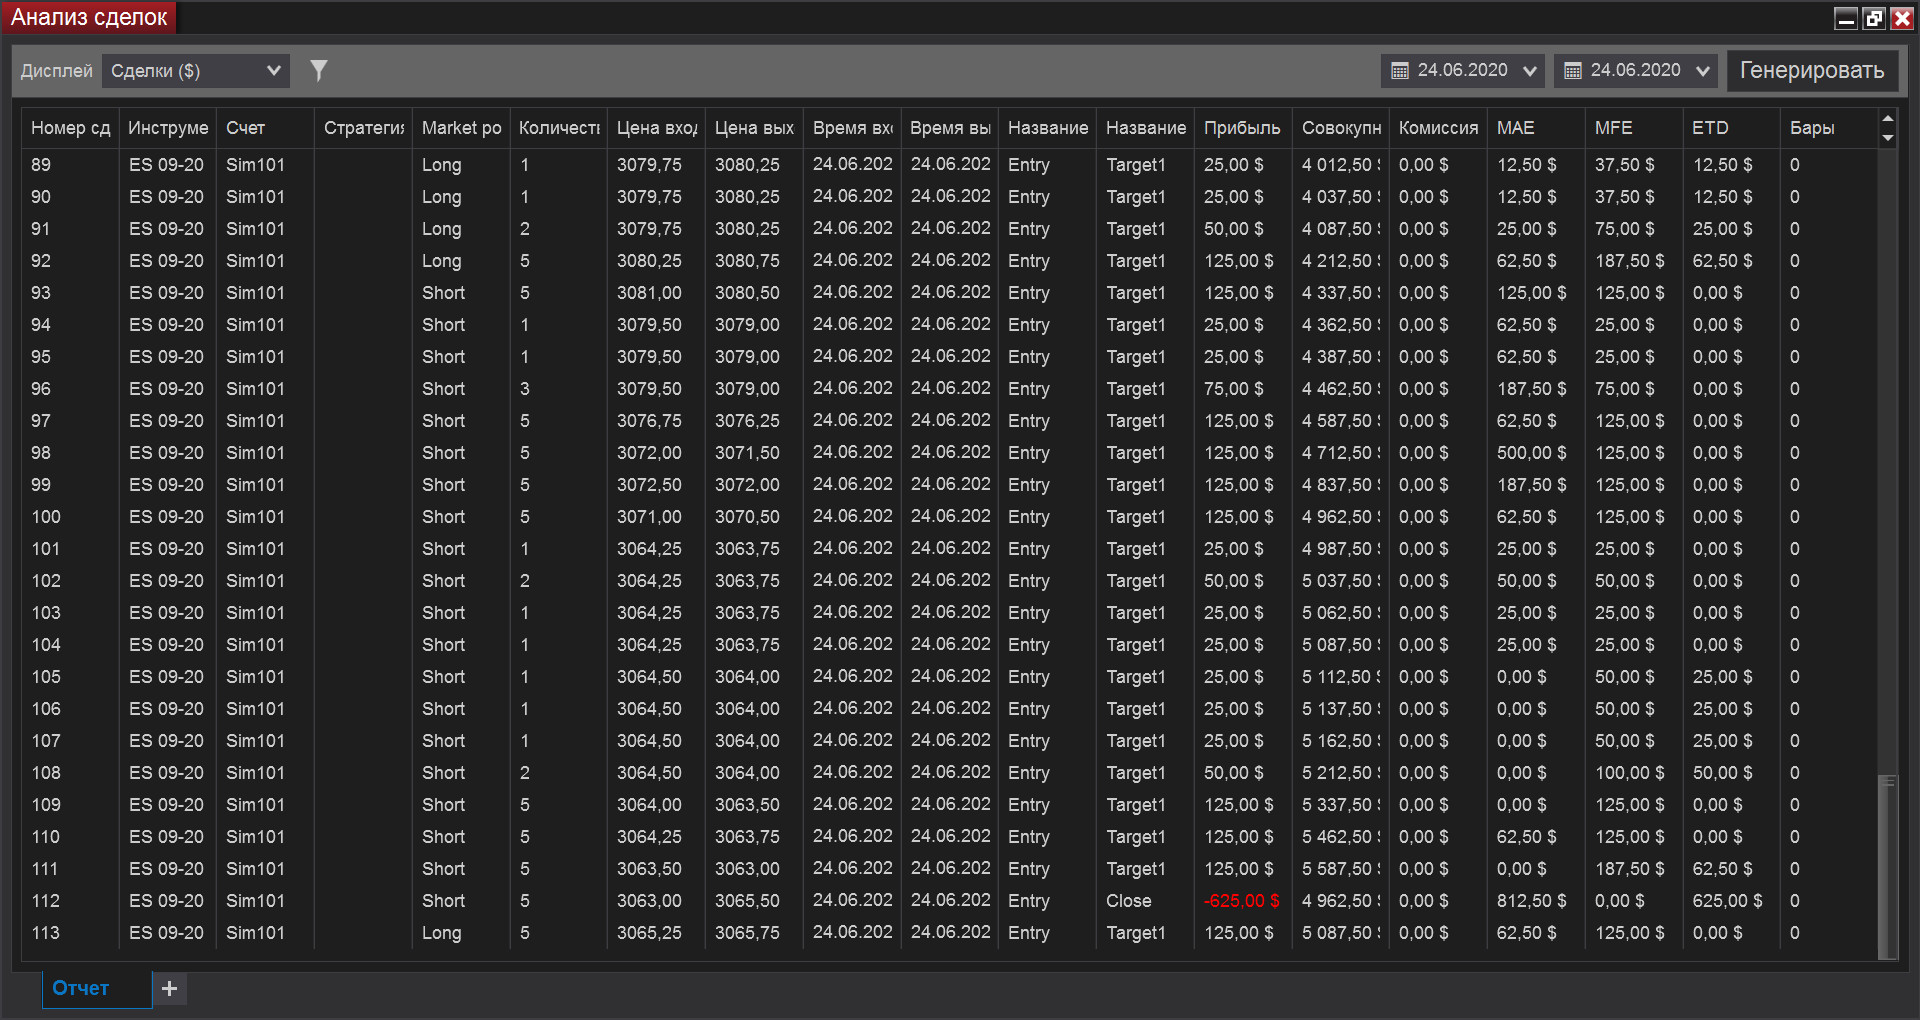The height and width of the screenshot is (1020, 1920).
Task: Select trade number 92 cell
Action: (x=41, y=261)
